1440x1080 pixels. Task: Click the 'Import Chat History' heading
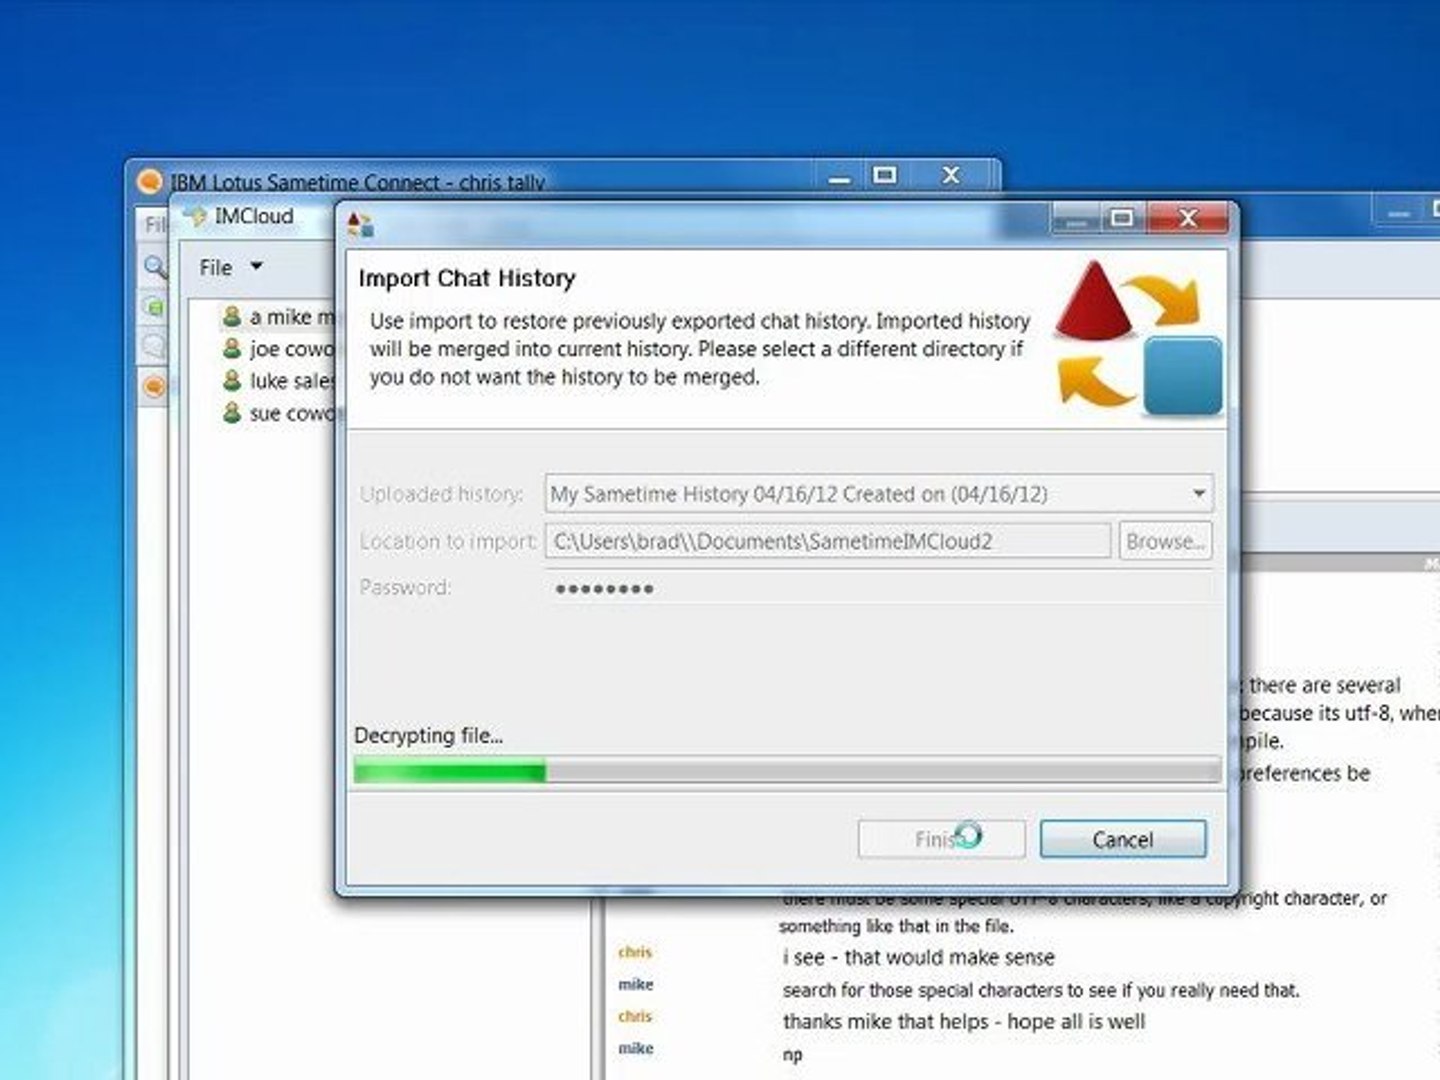(x=467, y=278)
